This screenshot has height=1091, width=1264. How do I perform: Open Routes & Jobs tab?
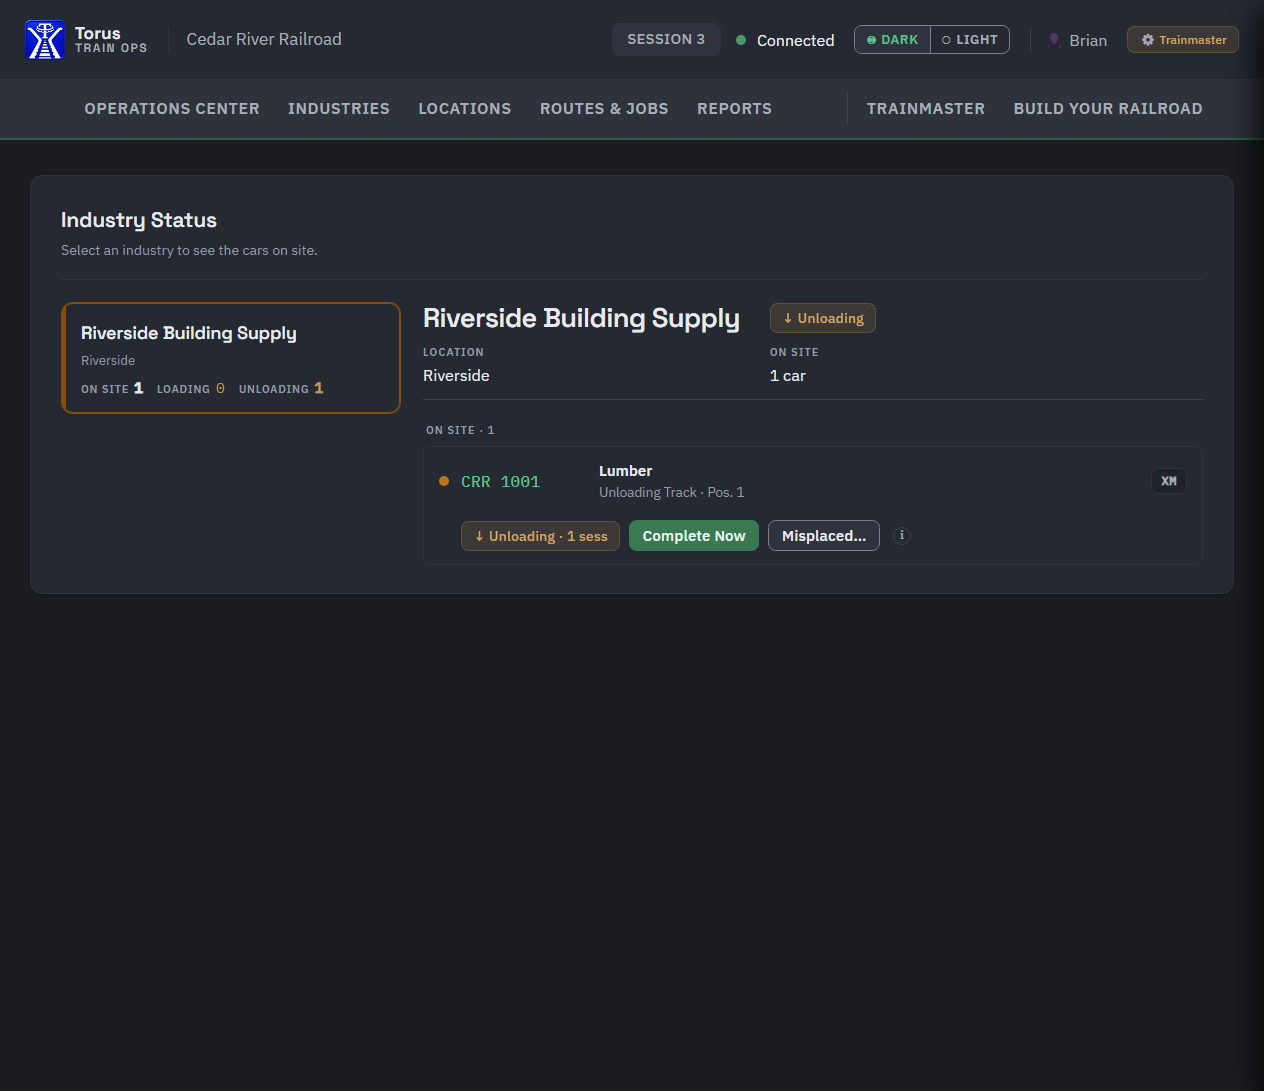(604, 109)
